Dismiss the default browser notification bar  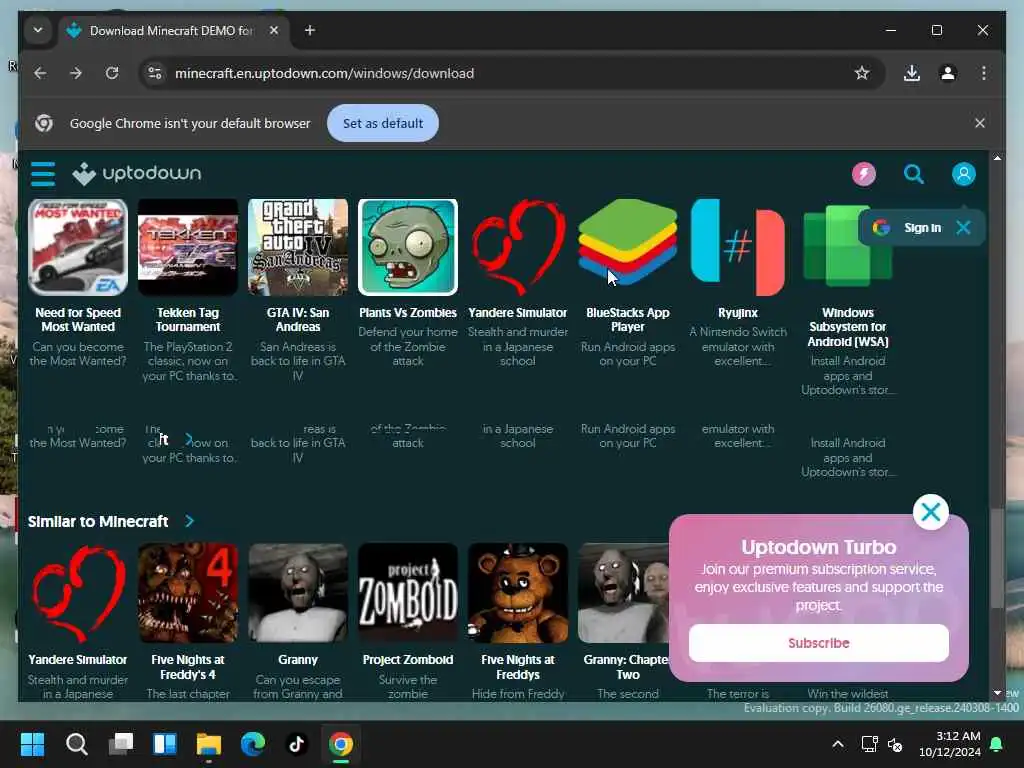coord(980,123)
